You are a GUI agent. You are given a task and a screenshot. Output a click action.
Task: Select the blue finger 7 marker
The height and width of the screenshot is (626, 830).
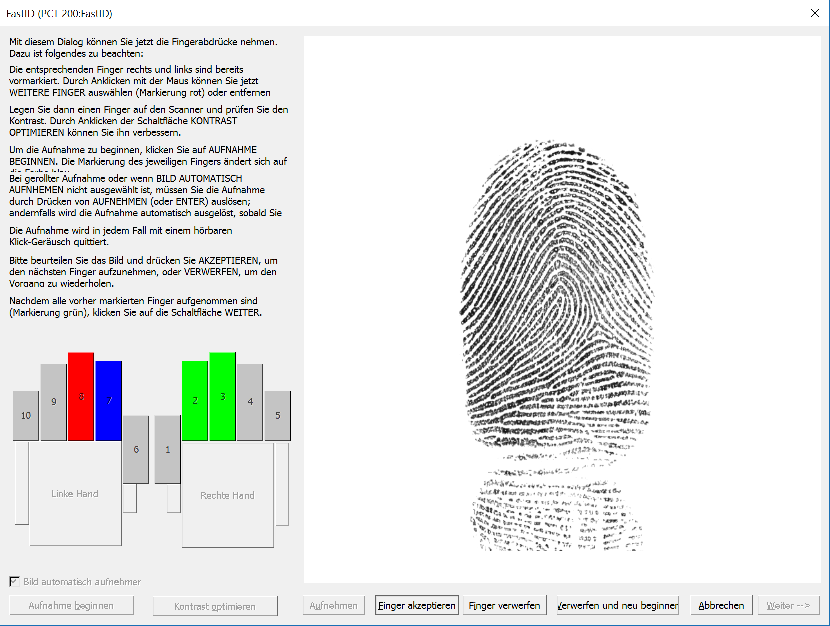point(109,400)
